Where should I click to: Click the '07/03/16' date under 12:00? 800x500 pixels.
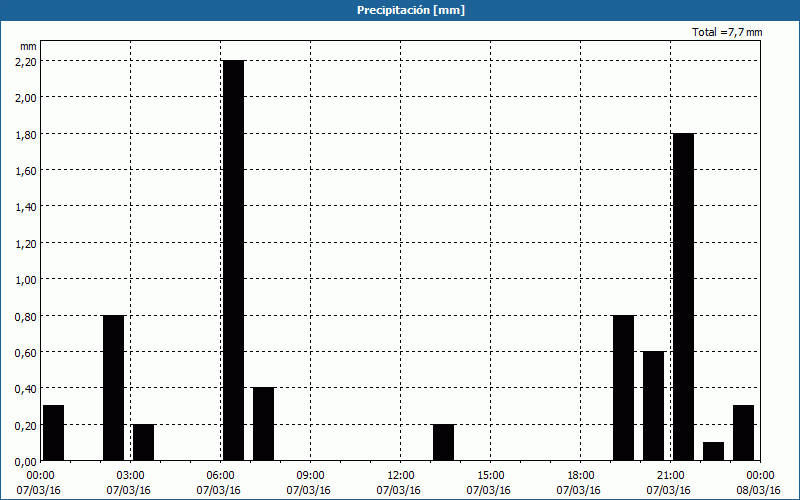click(x=398, y=490)
